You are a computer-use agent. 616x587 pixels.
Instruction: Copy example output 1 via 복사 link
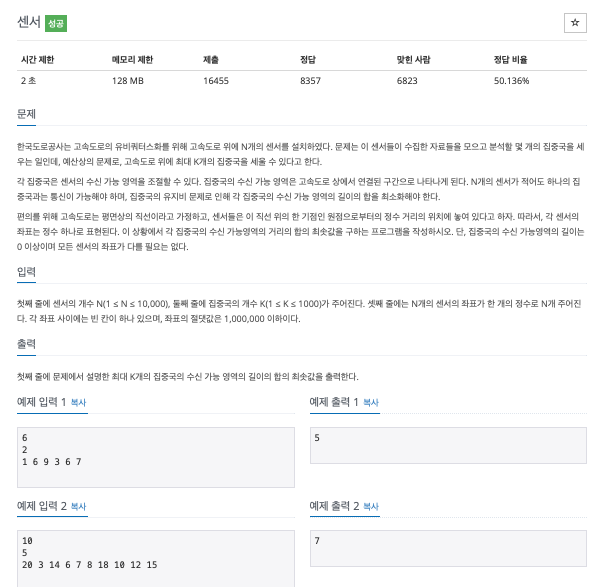(370, 402)
